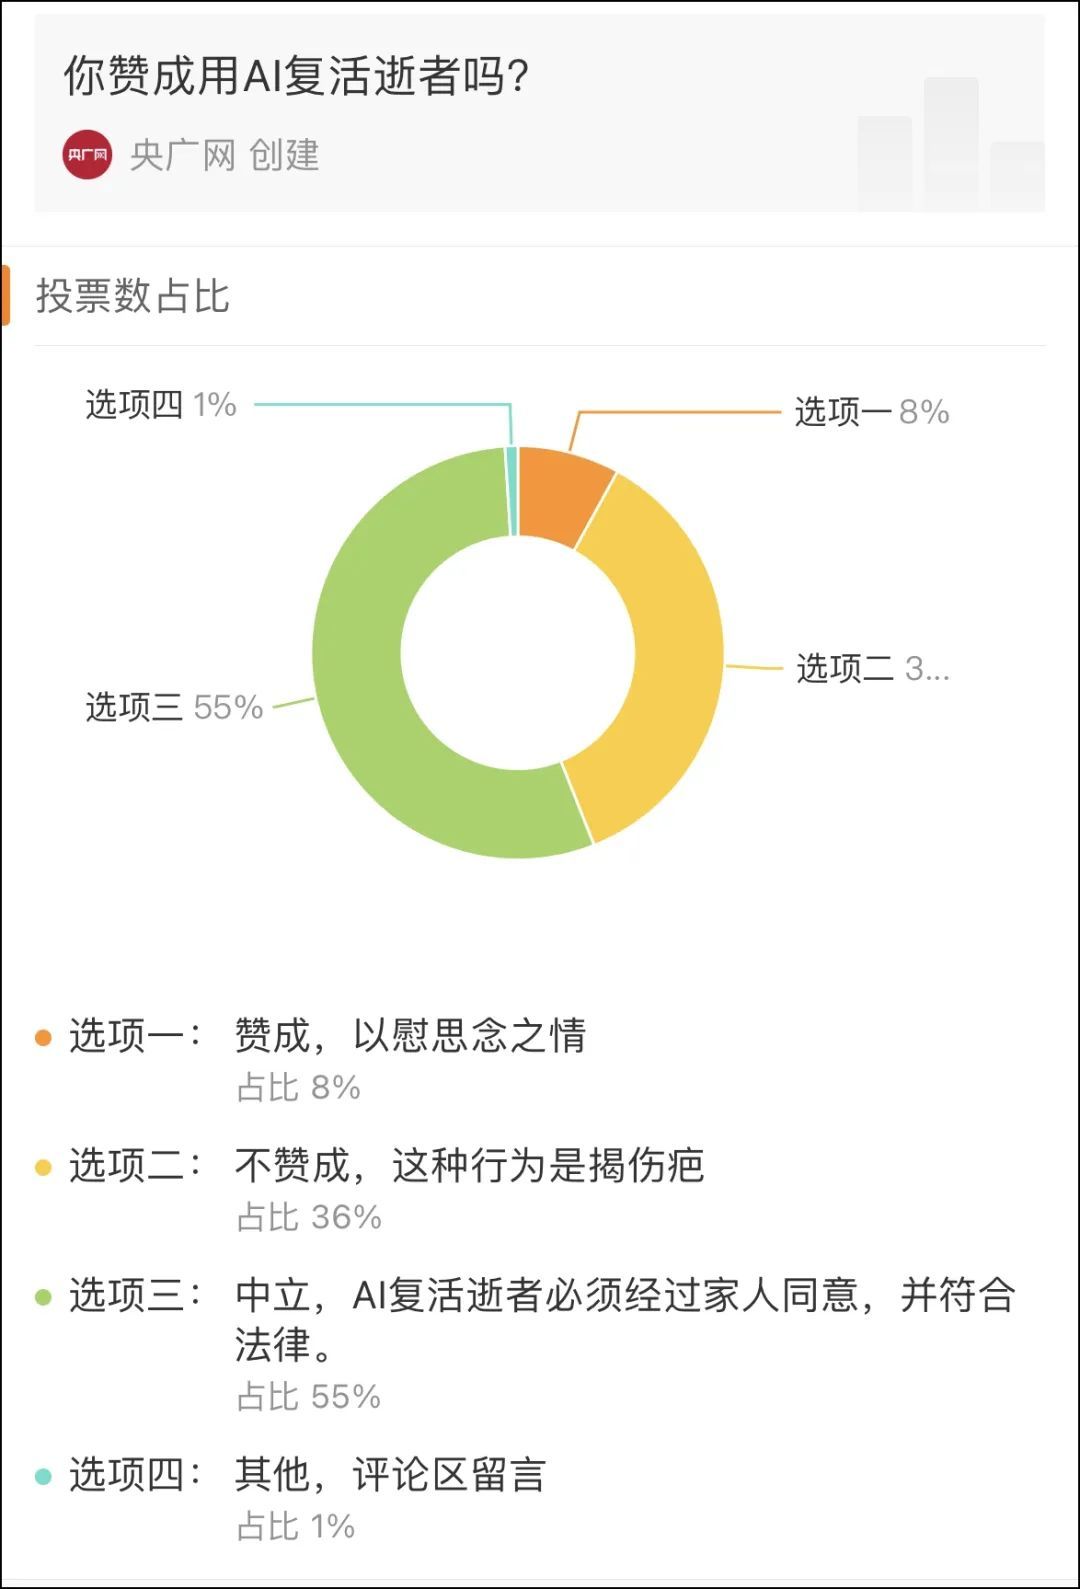The height and width of the screenshot is (1589, 1080).
Task: Choose option 不赞成，这种行为是揭伤疤
Action: 469,1166
